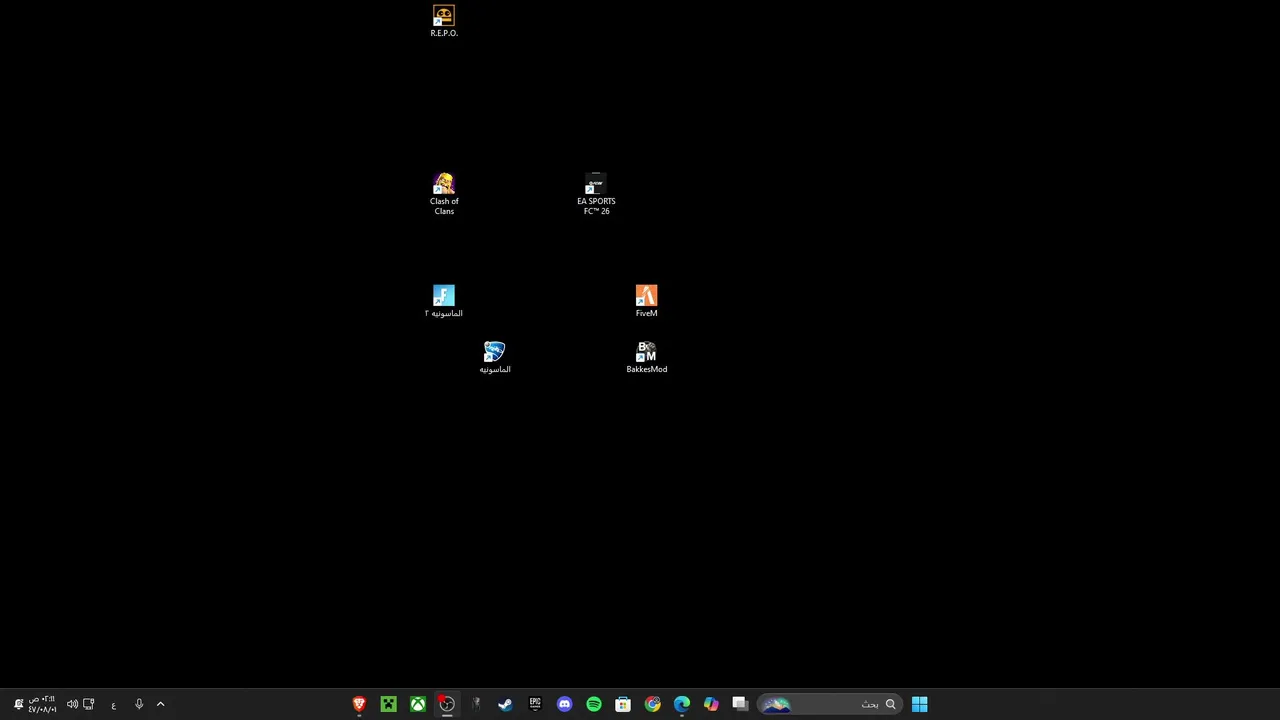Viewport: 1280px width, 720px height.
Task: Show hidden system tray icons
Action: [160, 705]
